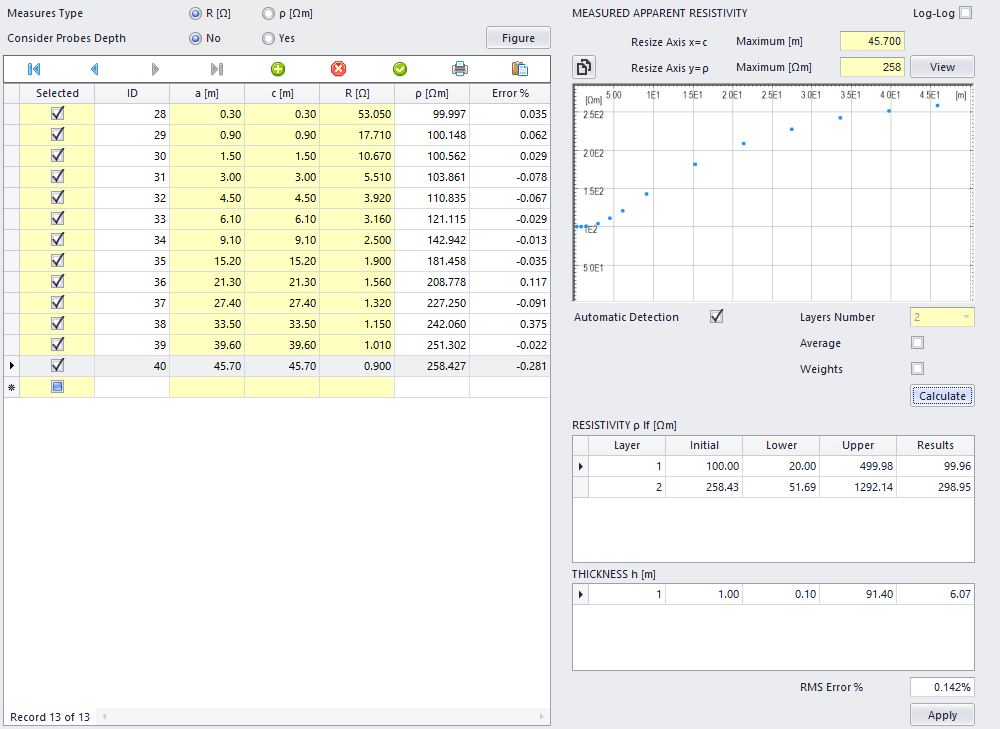Choose Yes for Consider Probes Depth

click(x=268, y=39)
